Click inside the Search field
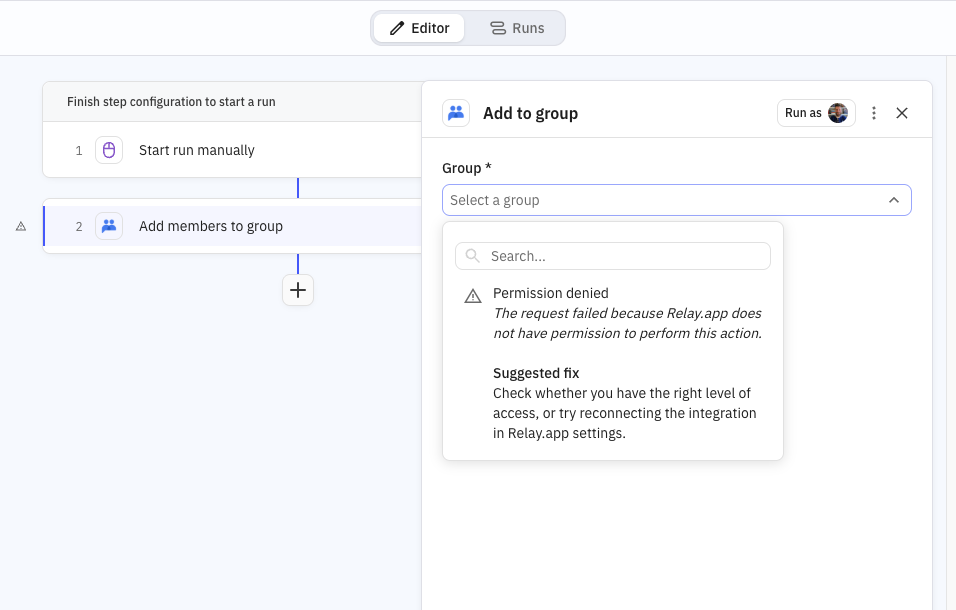 612,256
